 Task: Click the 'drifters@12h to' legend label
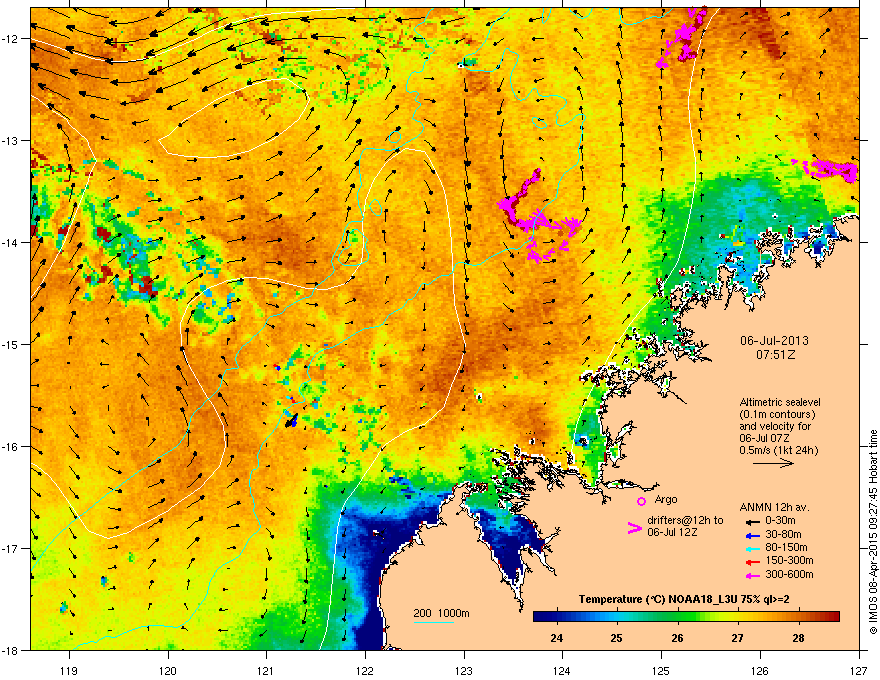pyautogui.click(x=685, y=520)
